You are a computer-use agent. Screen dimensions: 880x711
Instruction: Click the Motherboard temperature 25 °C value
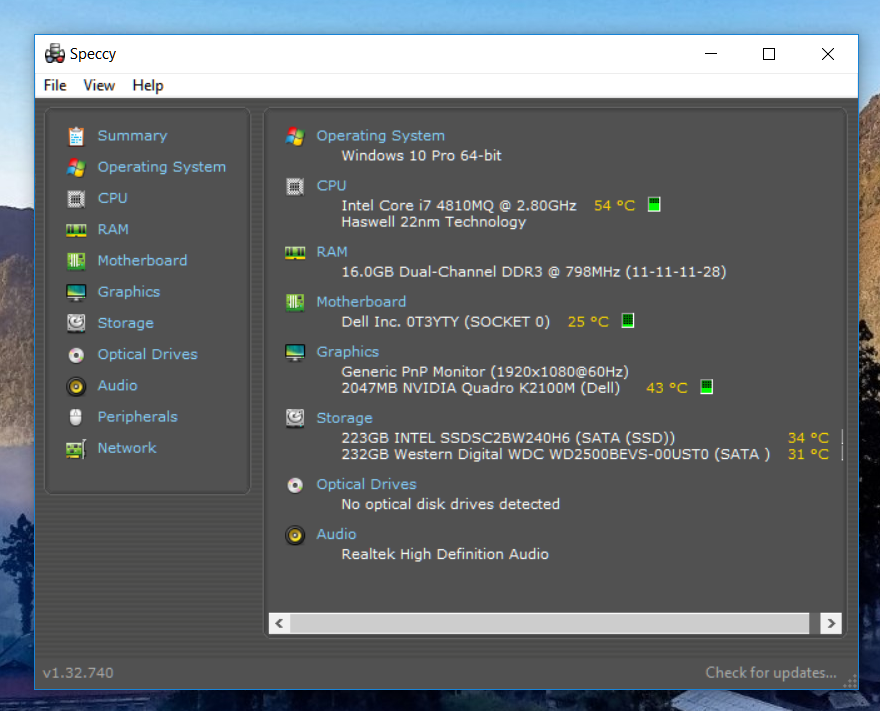point(588,322)
